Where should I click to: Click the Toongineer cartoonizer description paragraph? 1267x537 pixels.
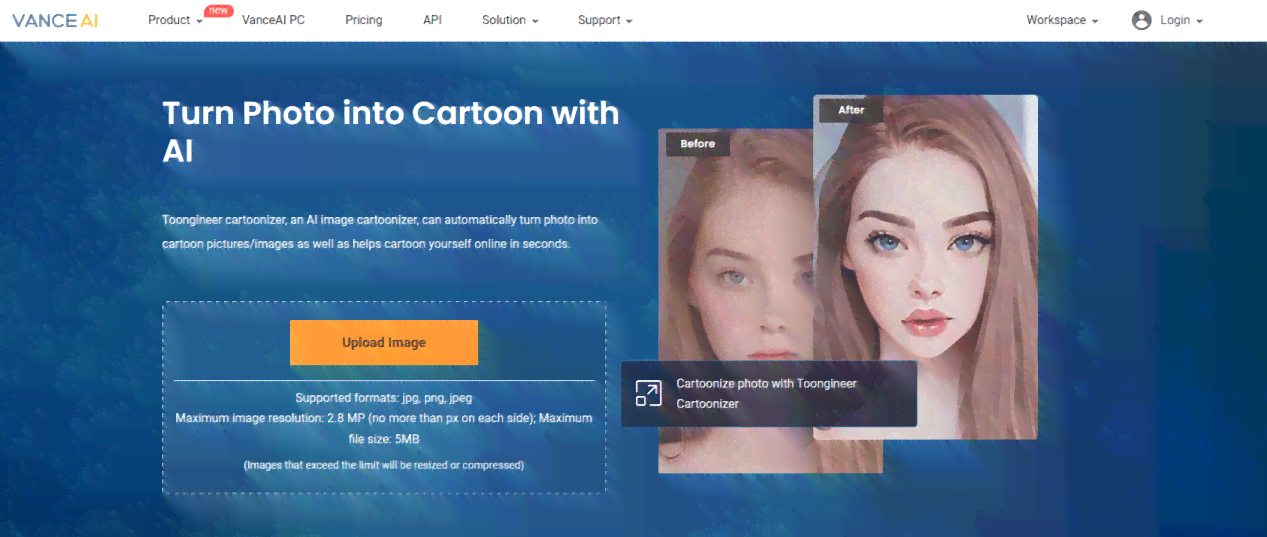[380, 231]
